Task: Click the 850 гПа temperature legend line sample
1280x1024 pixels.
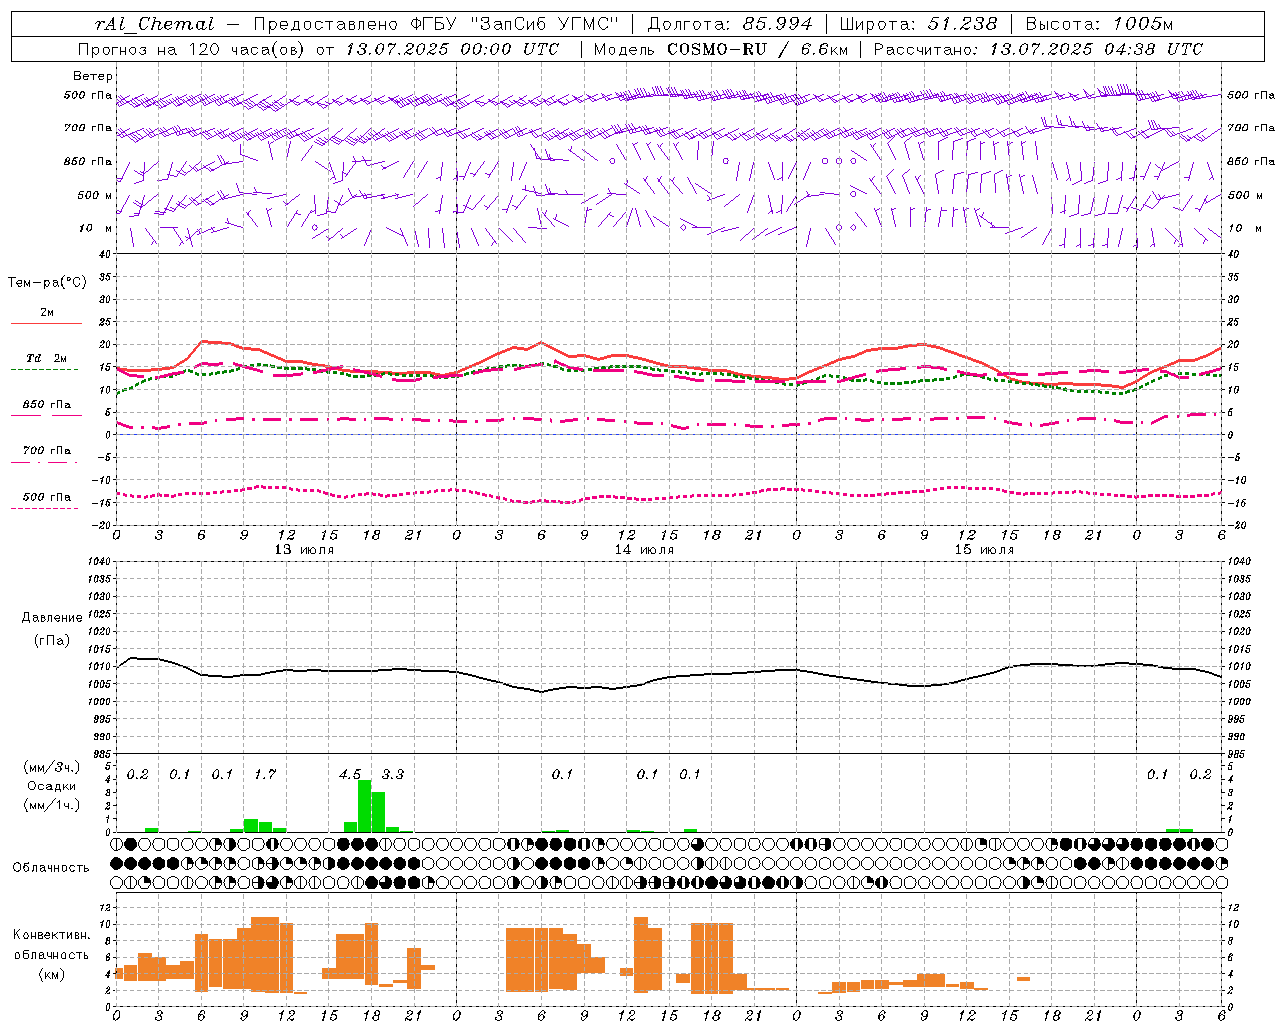Action: (46, 415)
